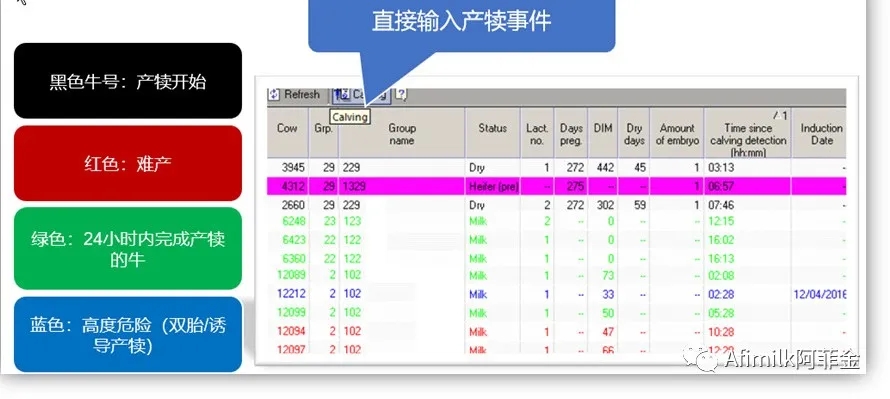
Task: Click induction date 12/04/2016 cell
Action: [820, 294]
